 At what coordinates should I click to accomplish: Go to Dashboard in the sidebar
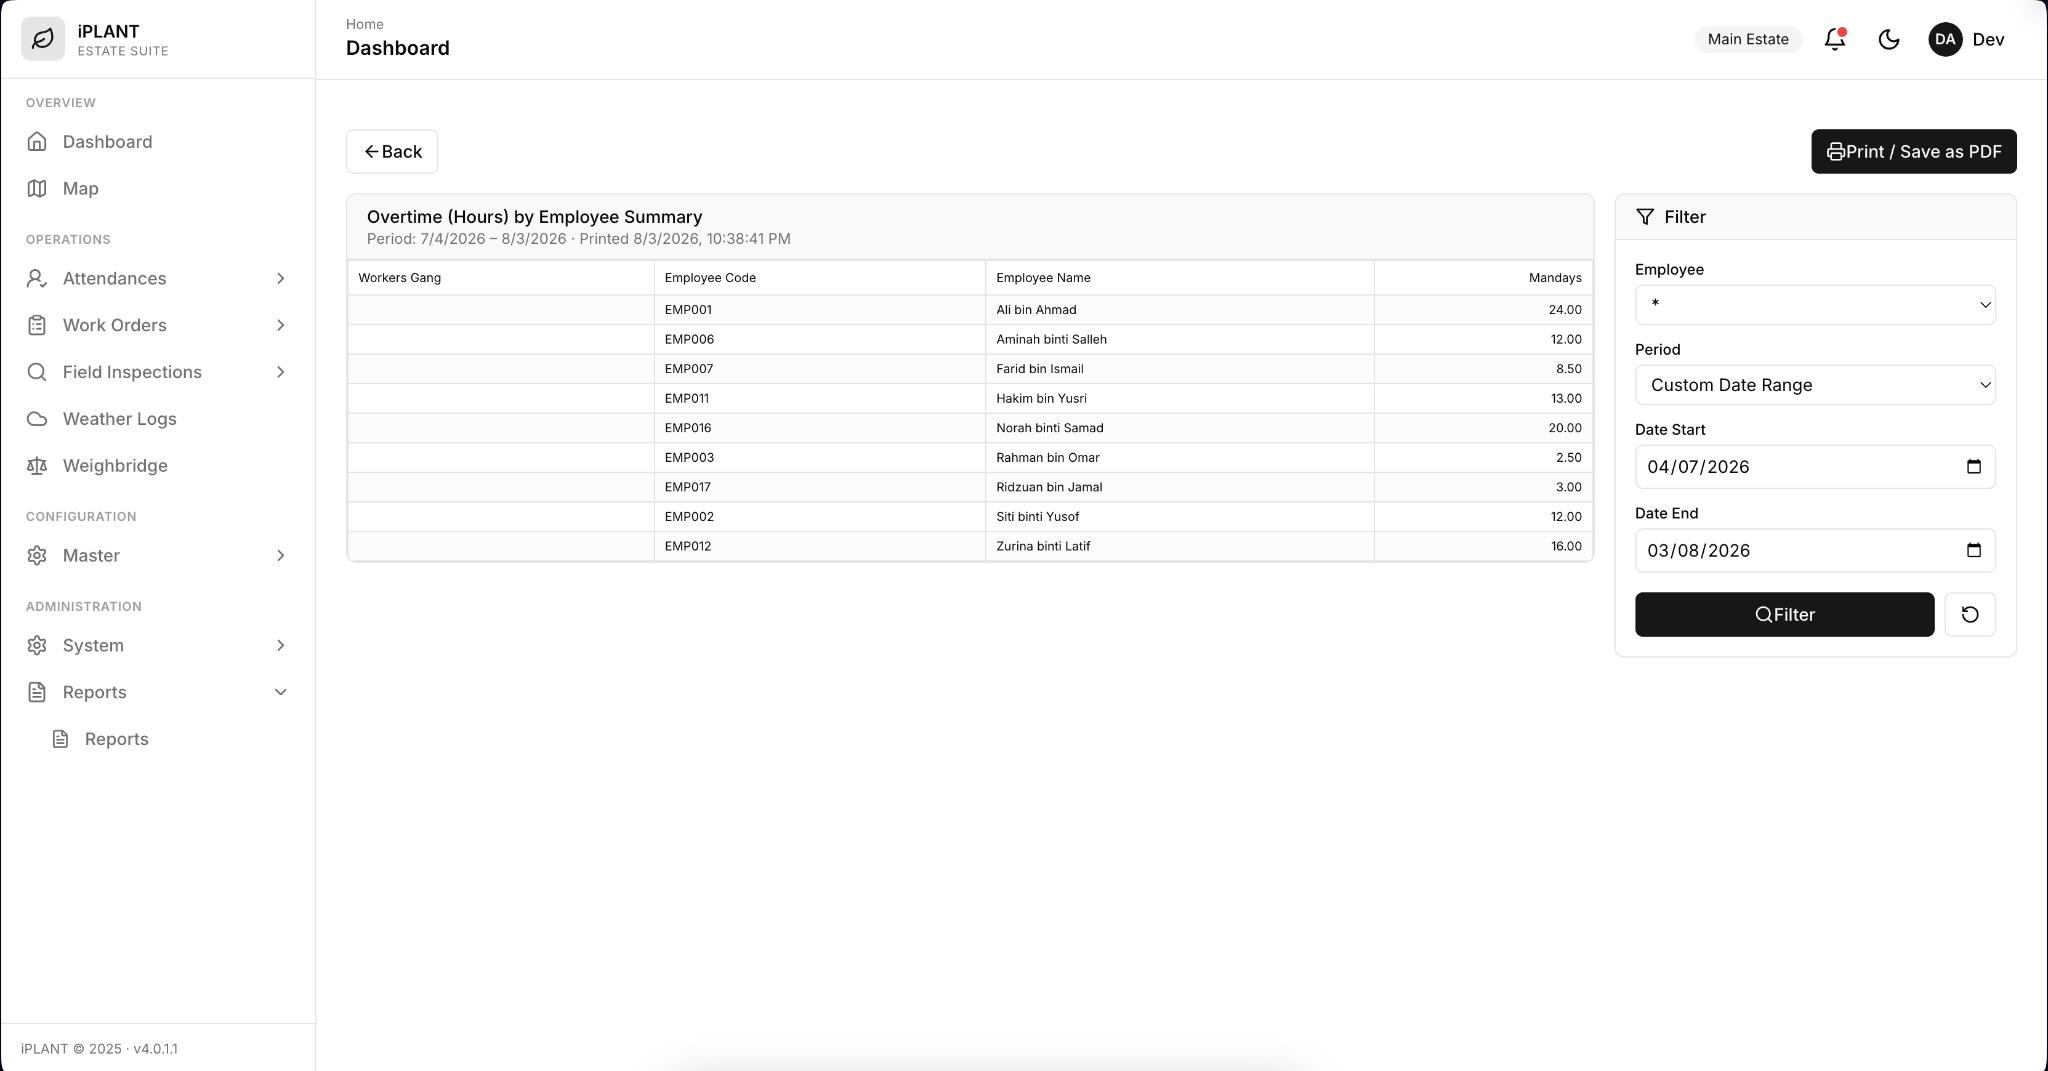[x=157, y=142]
